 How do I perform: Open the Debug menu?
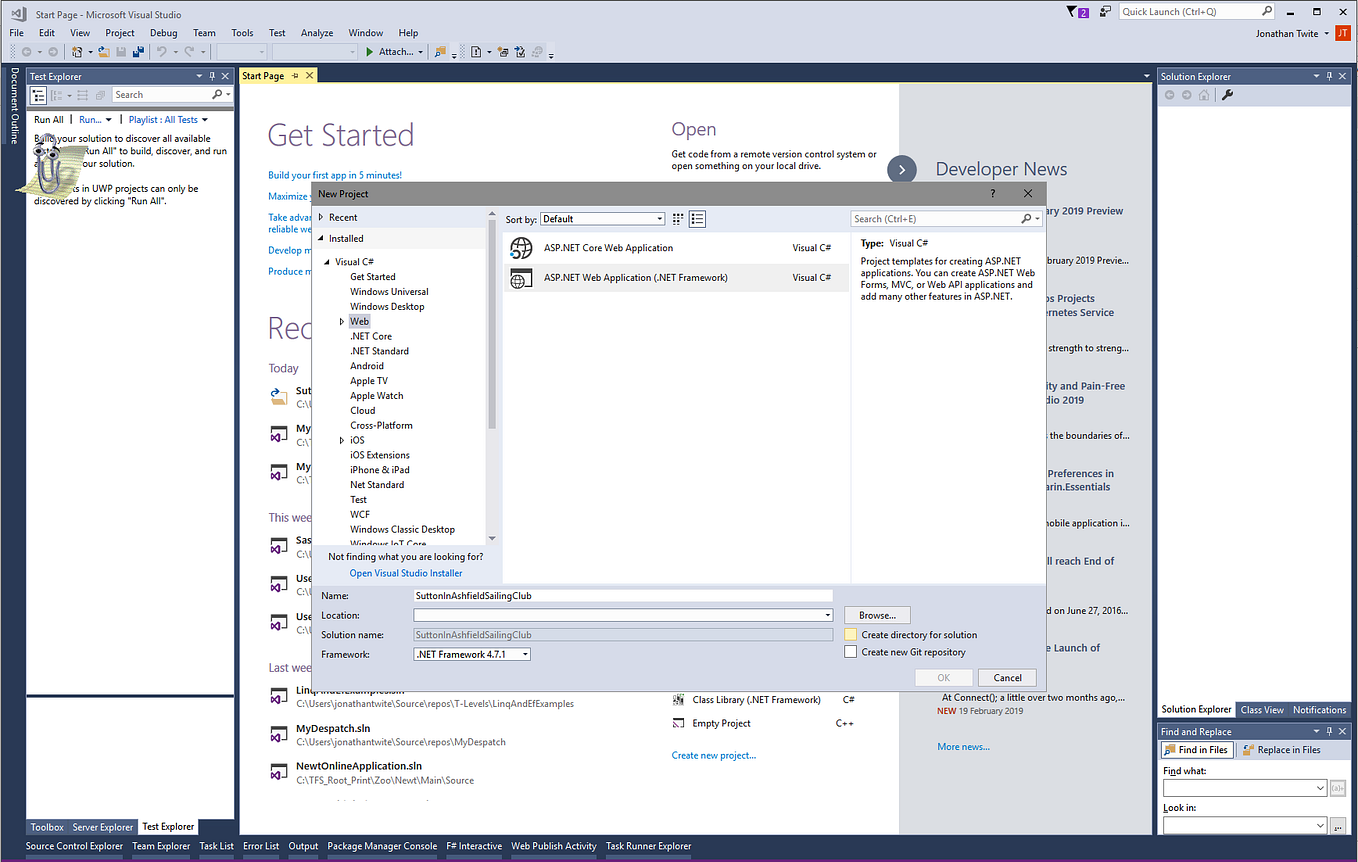[x=162, y=32]
